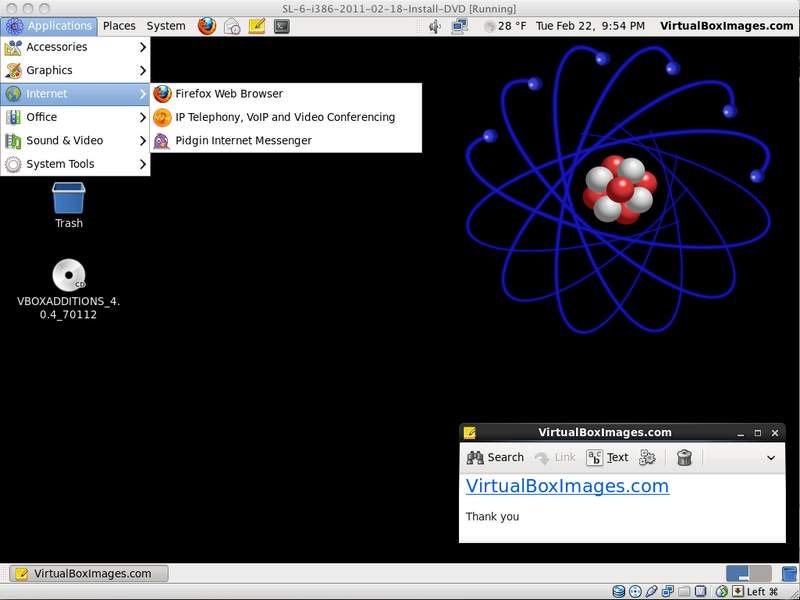Launch Pidgin Internet Messenger
The width and height of the screenshot is (800, 600).
[x=286, y=141]
